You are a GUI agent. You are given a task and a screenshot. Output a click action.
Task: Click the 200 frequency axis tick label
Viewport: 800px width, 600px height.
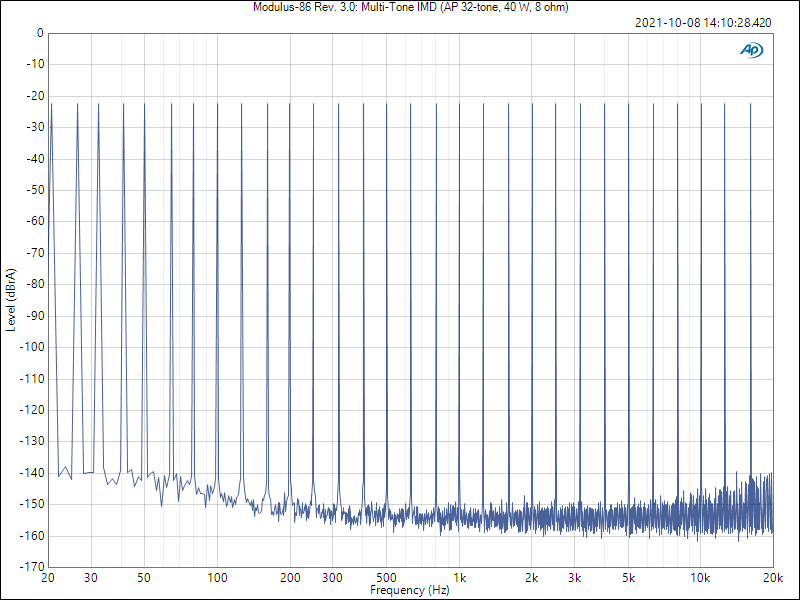(x=290, y=578)
